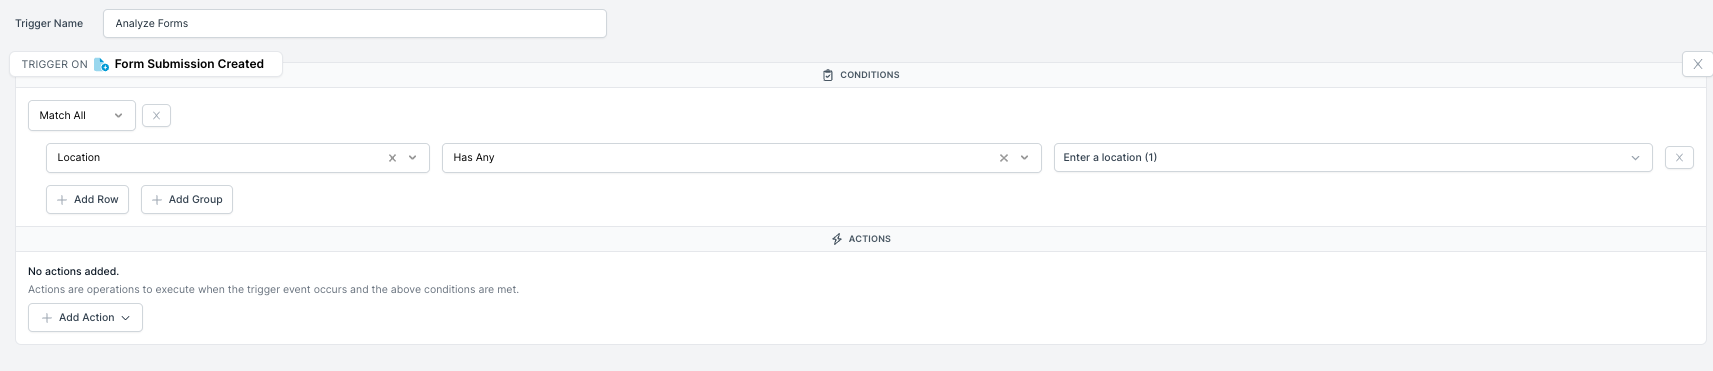This screenshot has width=1713, height=371.
Task: Click the plus icon on Add Row
Action: [62, 200]
